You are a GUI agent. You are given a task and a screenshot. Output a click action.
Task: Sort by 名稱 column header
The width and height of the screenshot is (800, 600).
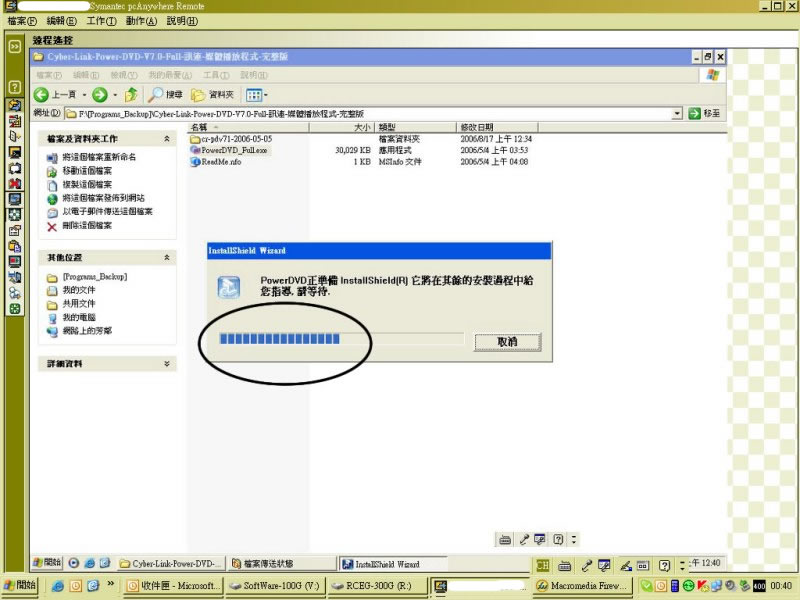248,127
